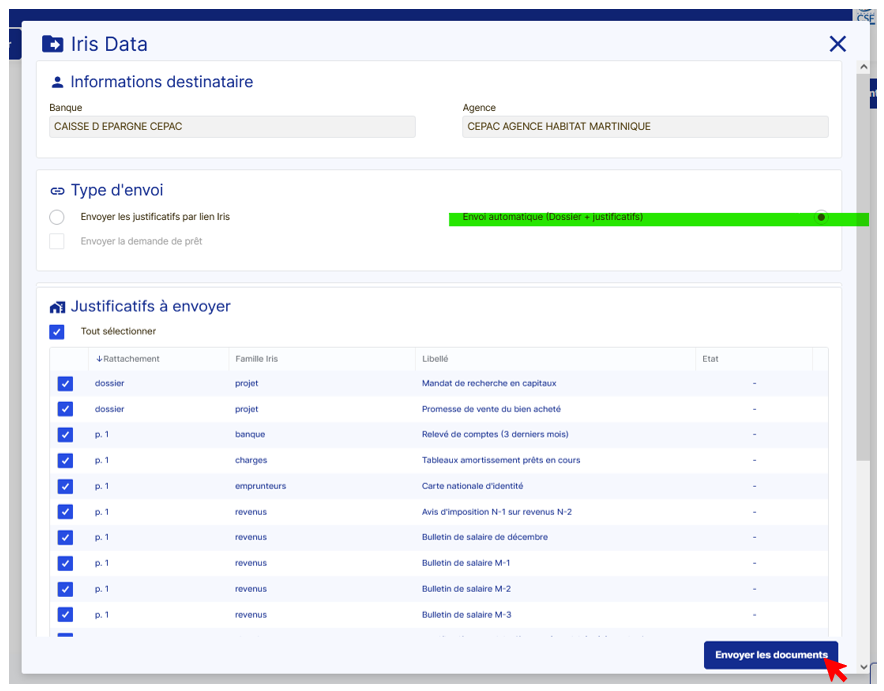Click the Libellé column header
The width and height of the screenshot is (884, 691).
pos(435,359)
